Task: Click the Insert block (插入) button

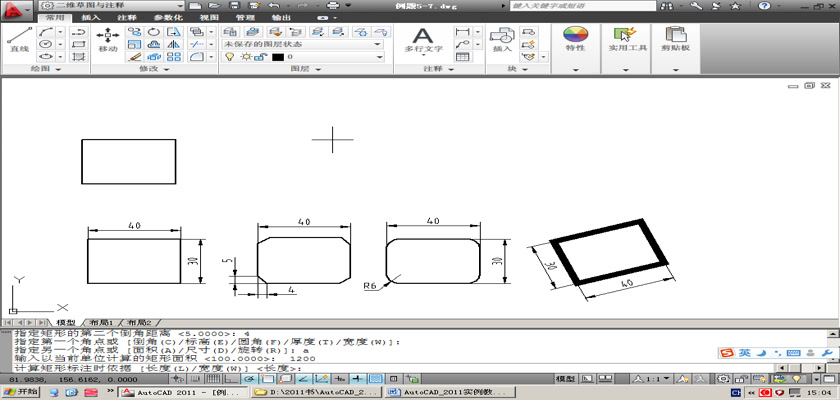Action: pos(502,40)
